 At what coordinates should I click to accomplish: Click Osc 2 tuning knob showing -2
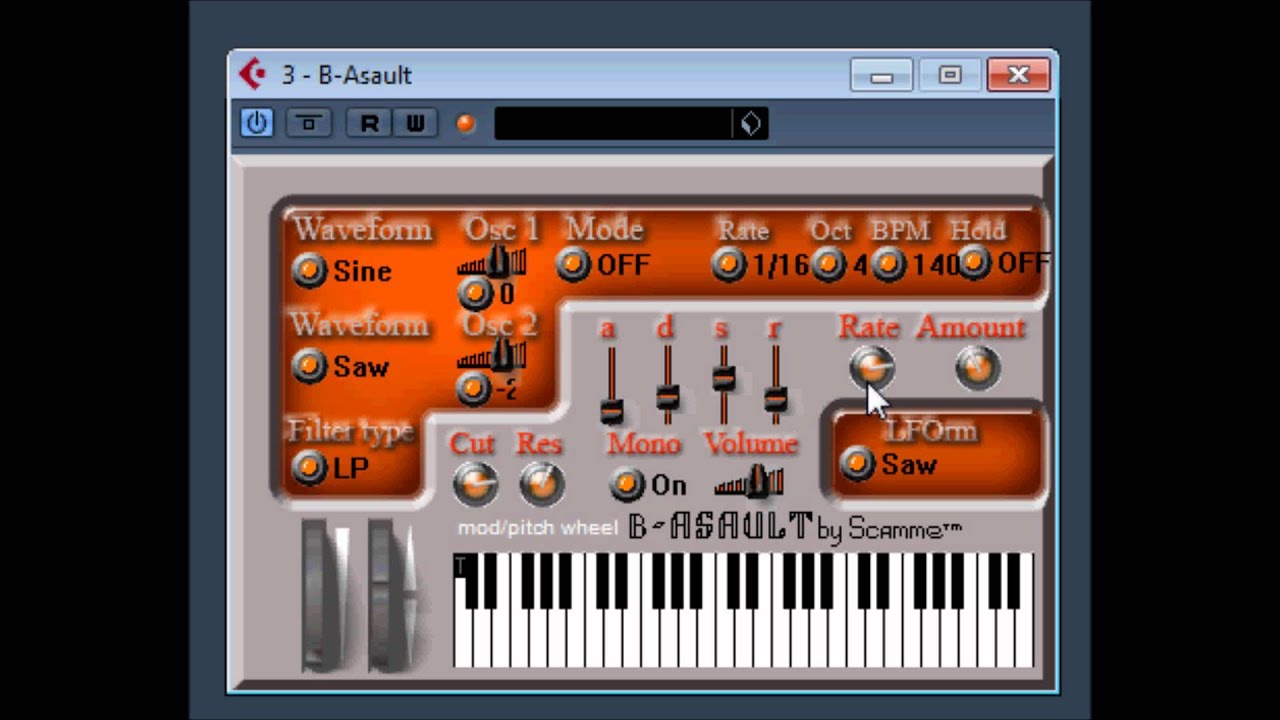474,388
